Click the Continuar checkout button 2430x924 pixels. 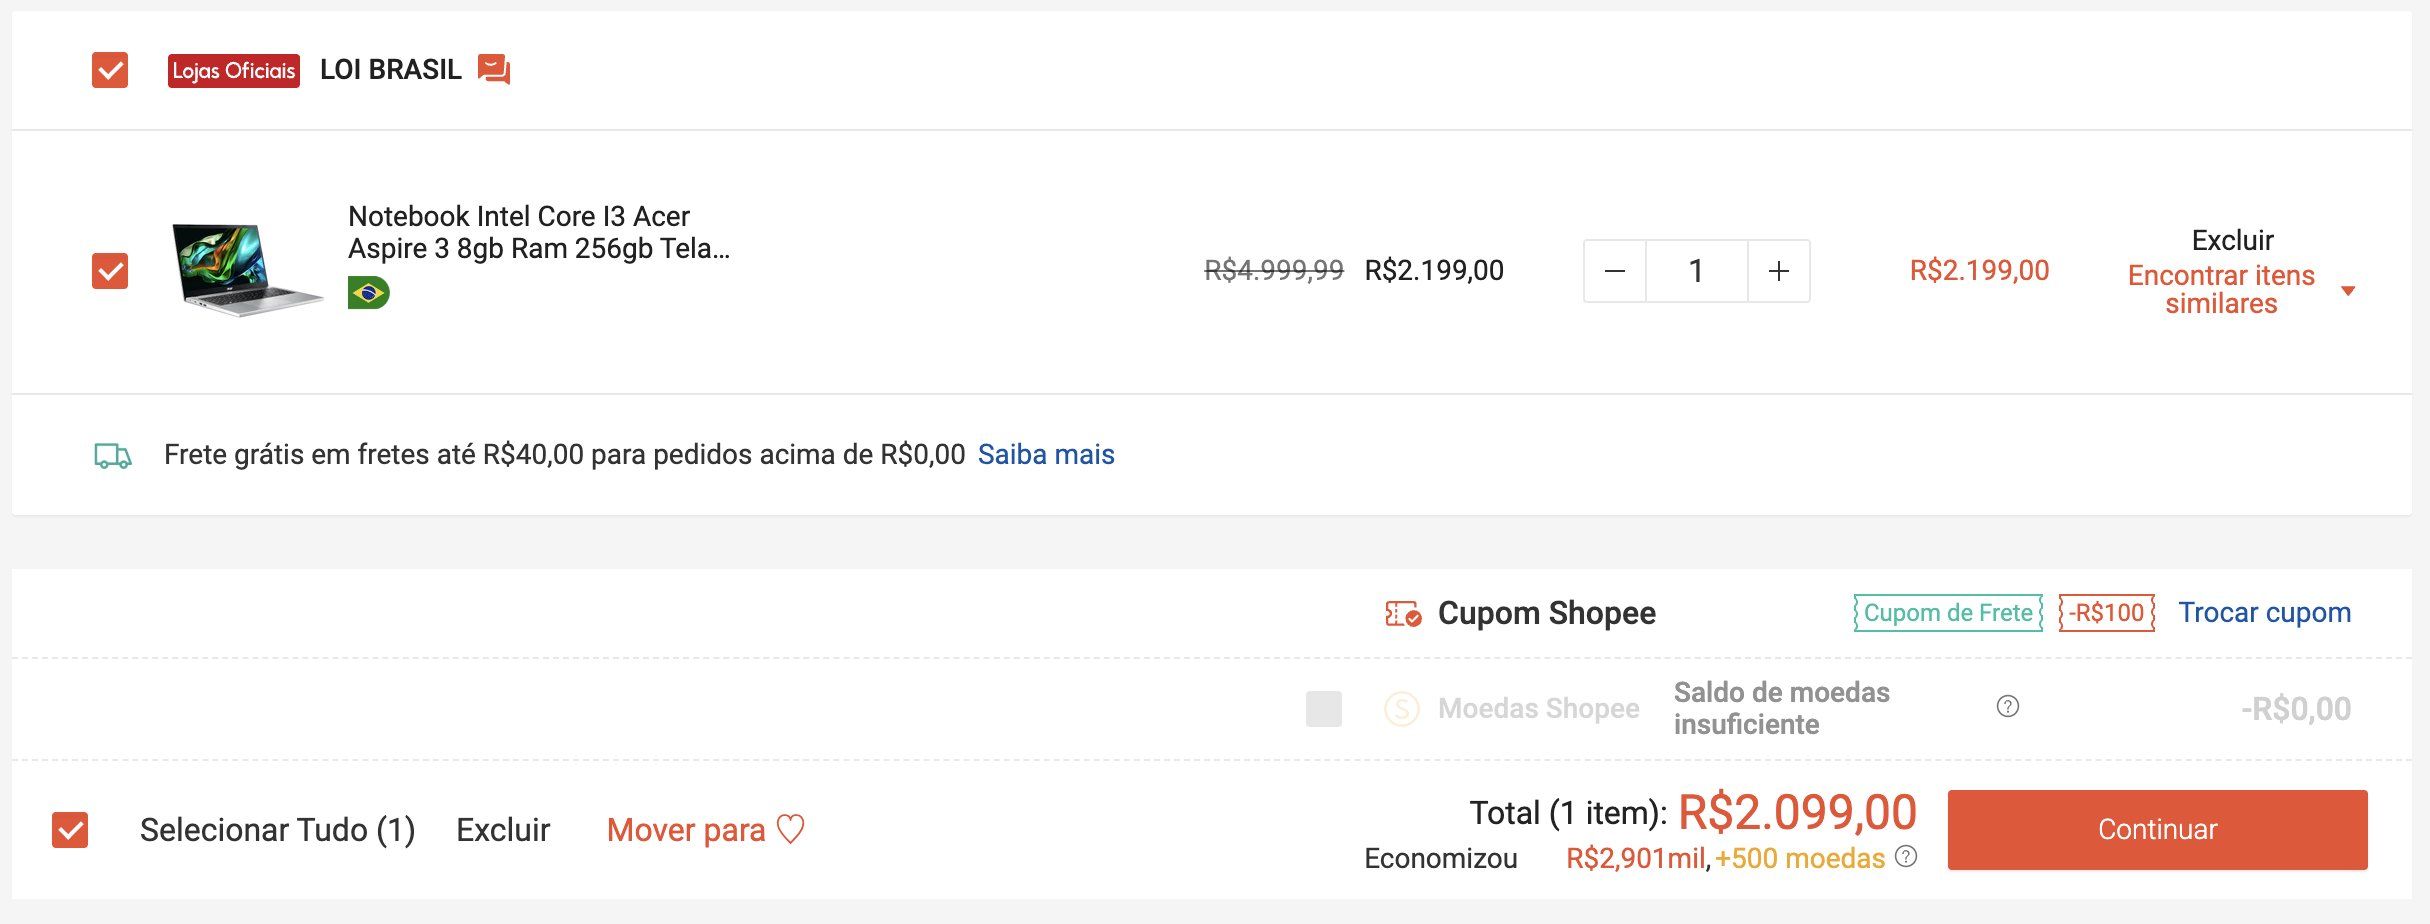click(x=2157, y=829)
